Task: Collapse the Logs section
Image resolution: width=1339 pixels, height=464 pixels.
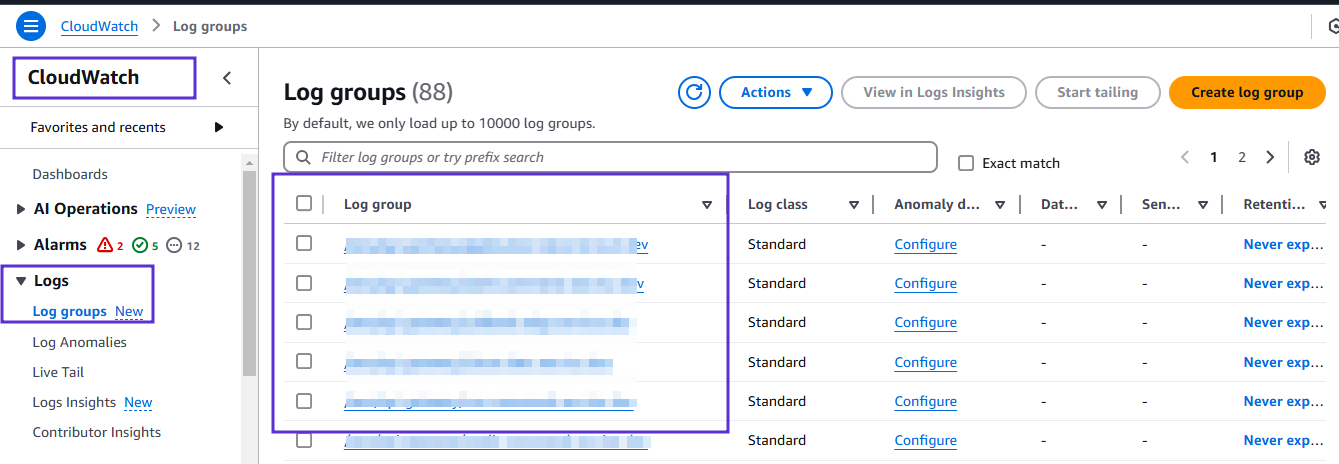Action: (x=21, y=282)
